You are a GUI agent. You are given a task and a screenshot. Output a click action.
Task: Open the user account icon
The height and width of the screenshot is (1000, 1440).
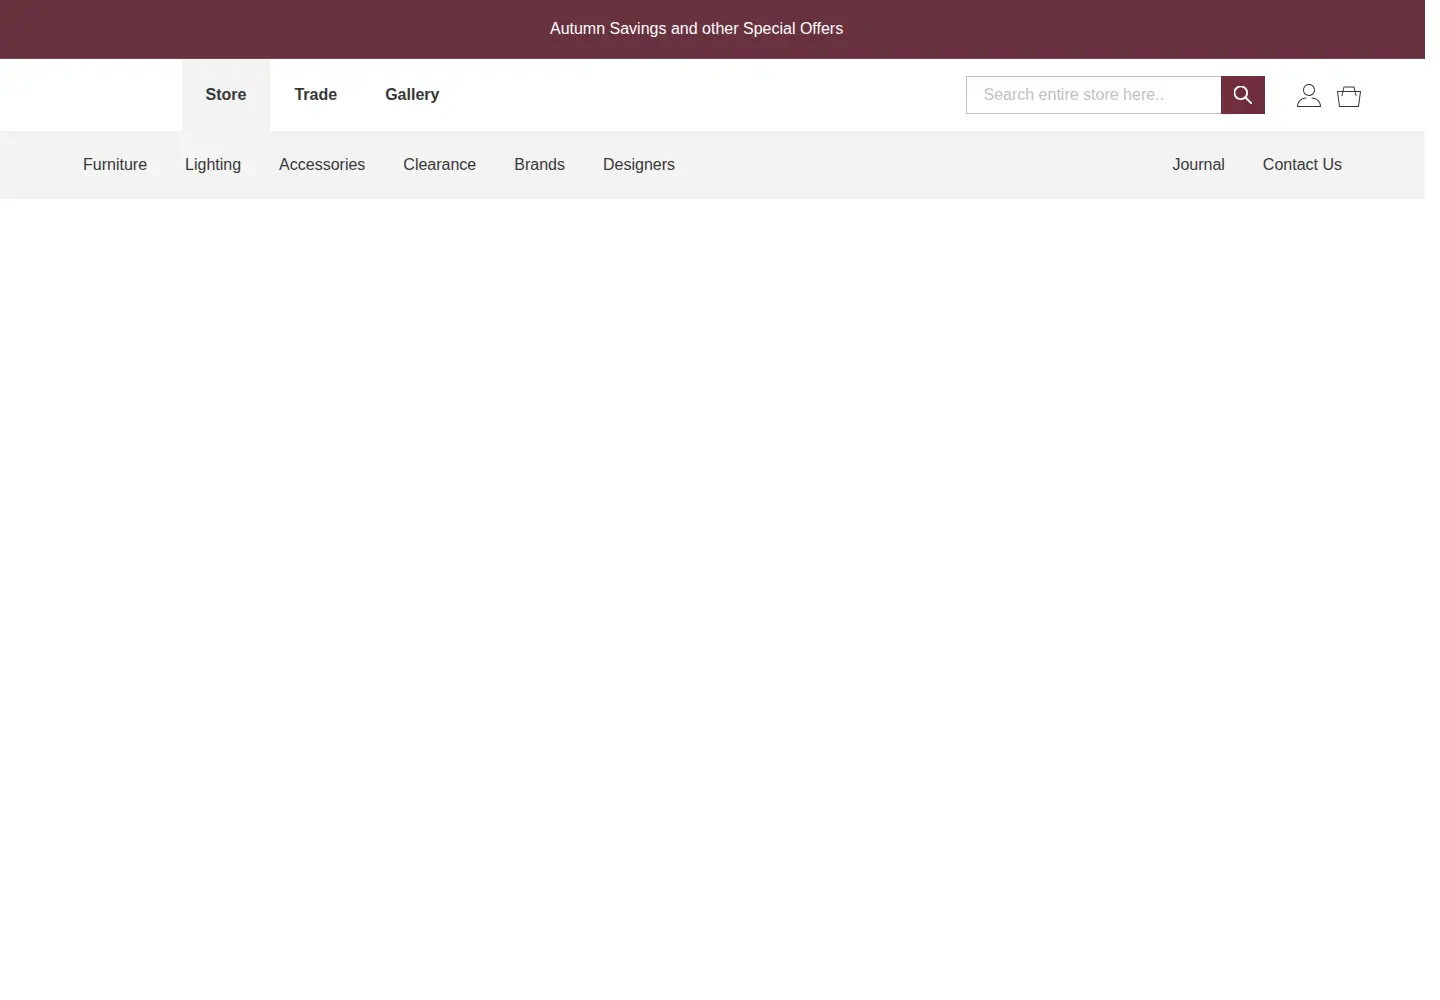(x=1308, y=95)
